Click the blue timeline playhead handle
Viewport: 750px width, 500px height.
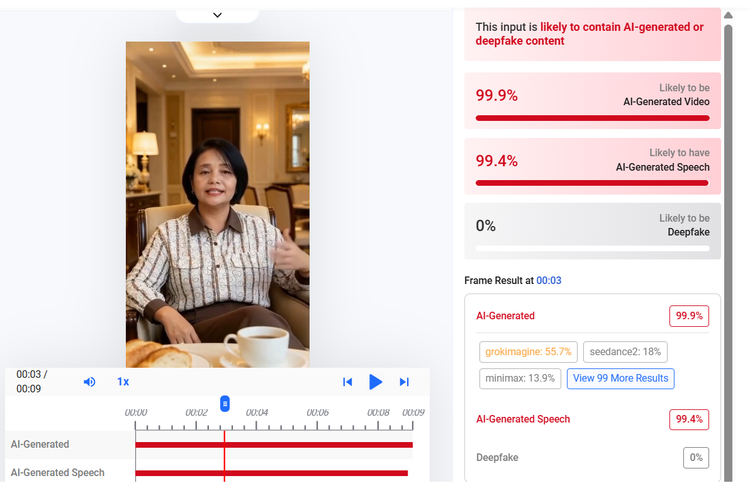[225, 404]
